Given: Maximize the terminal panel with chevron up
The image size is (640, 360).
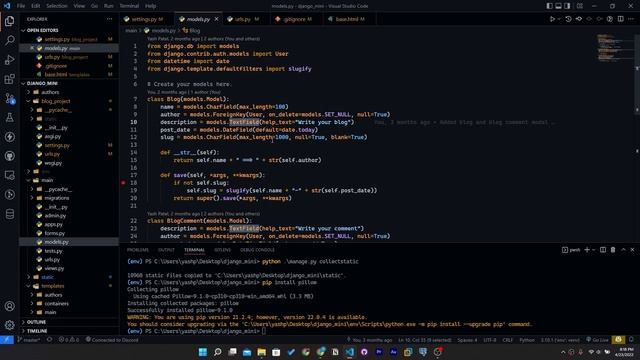Looking at the screenshot, I should coord(623,250).
